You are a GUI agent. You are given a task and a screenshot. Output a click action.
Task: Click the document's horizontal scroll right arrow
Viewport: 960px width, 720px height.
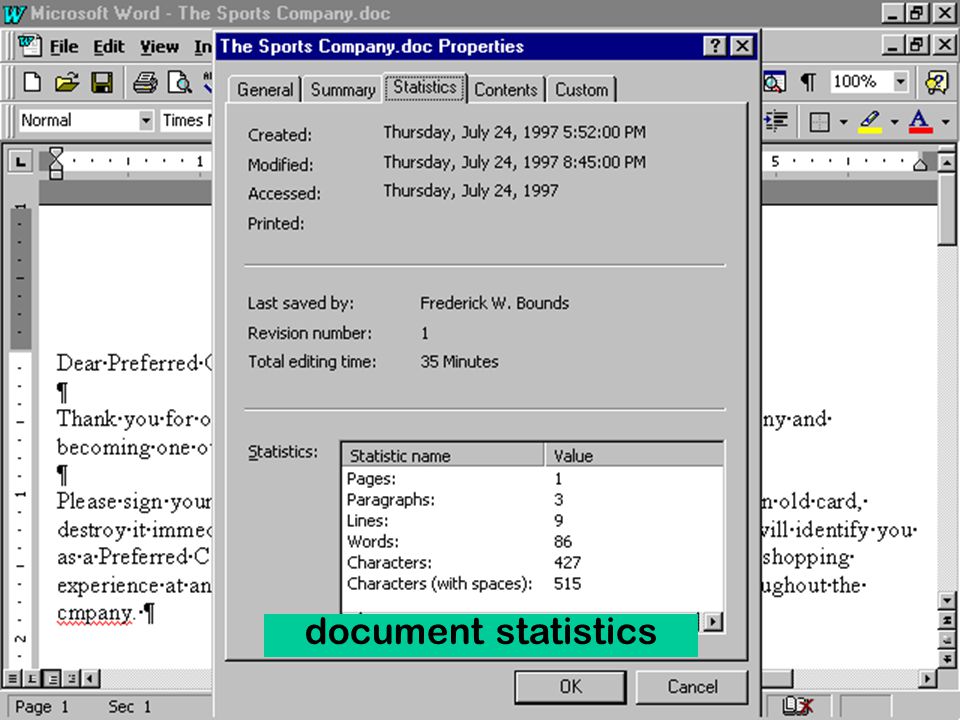(929, 678)
